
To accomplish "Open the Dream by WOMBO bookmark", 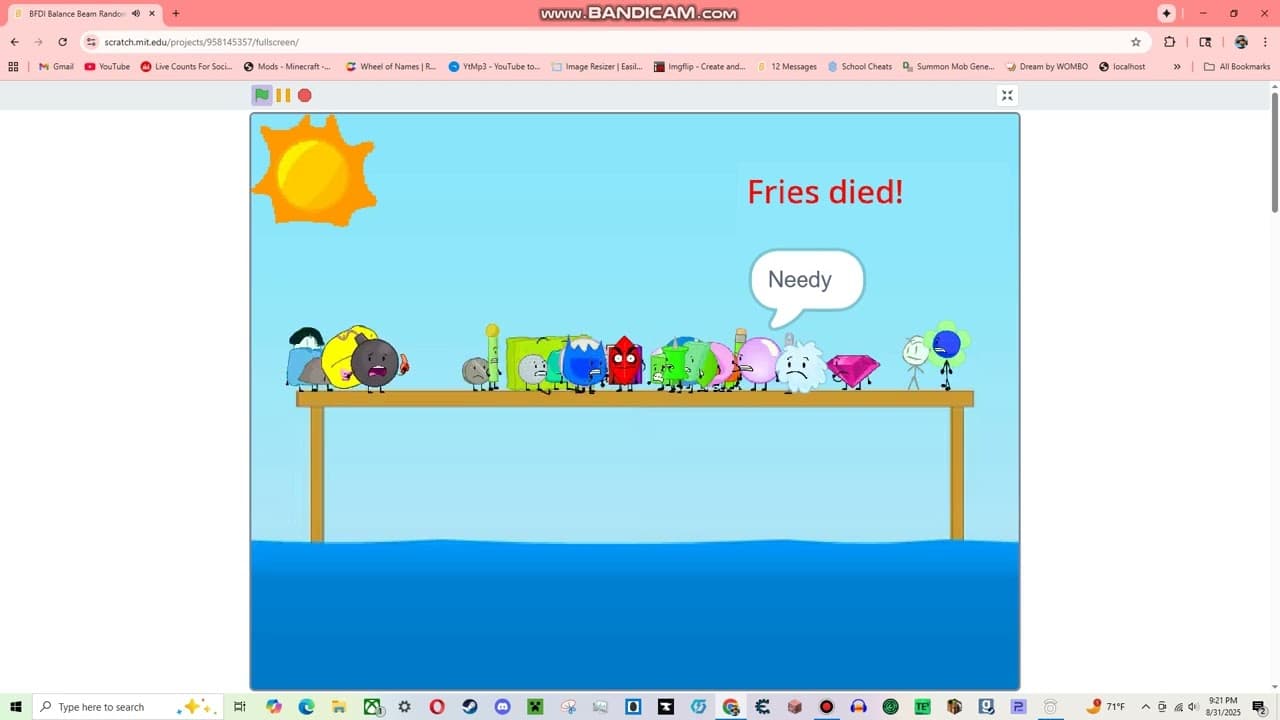I will [x=1046, y=67].
